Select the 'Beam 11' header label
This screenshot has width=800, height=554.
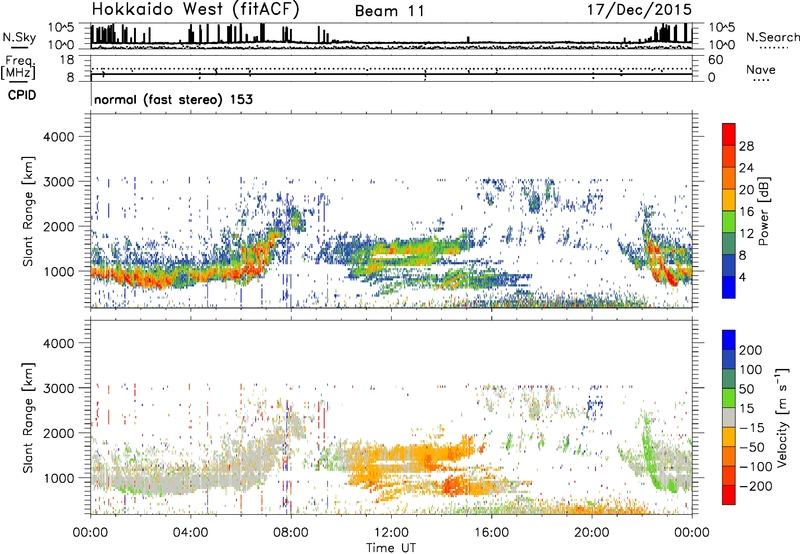(389, 11)
